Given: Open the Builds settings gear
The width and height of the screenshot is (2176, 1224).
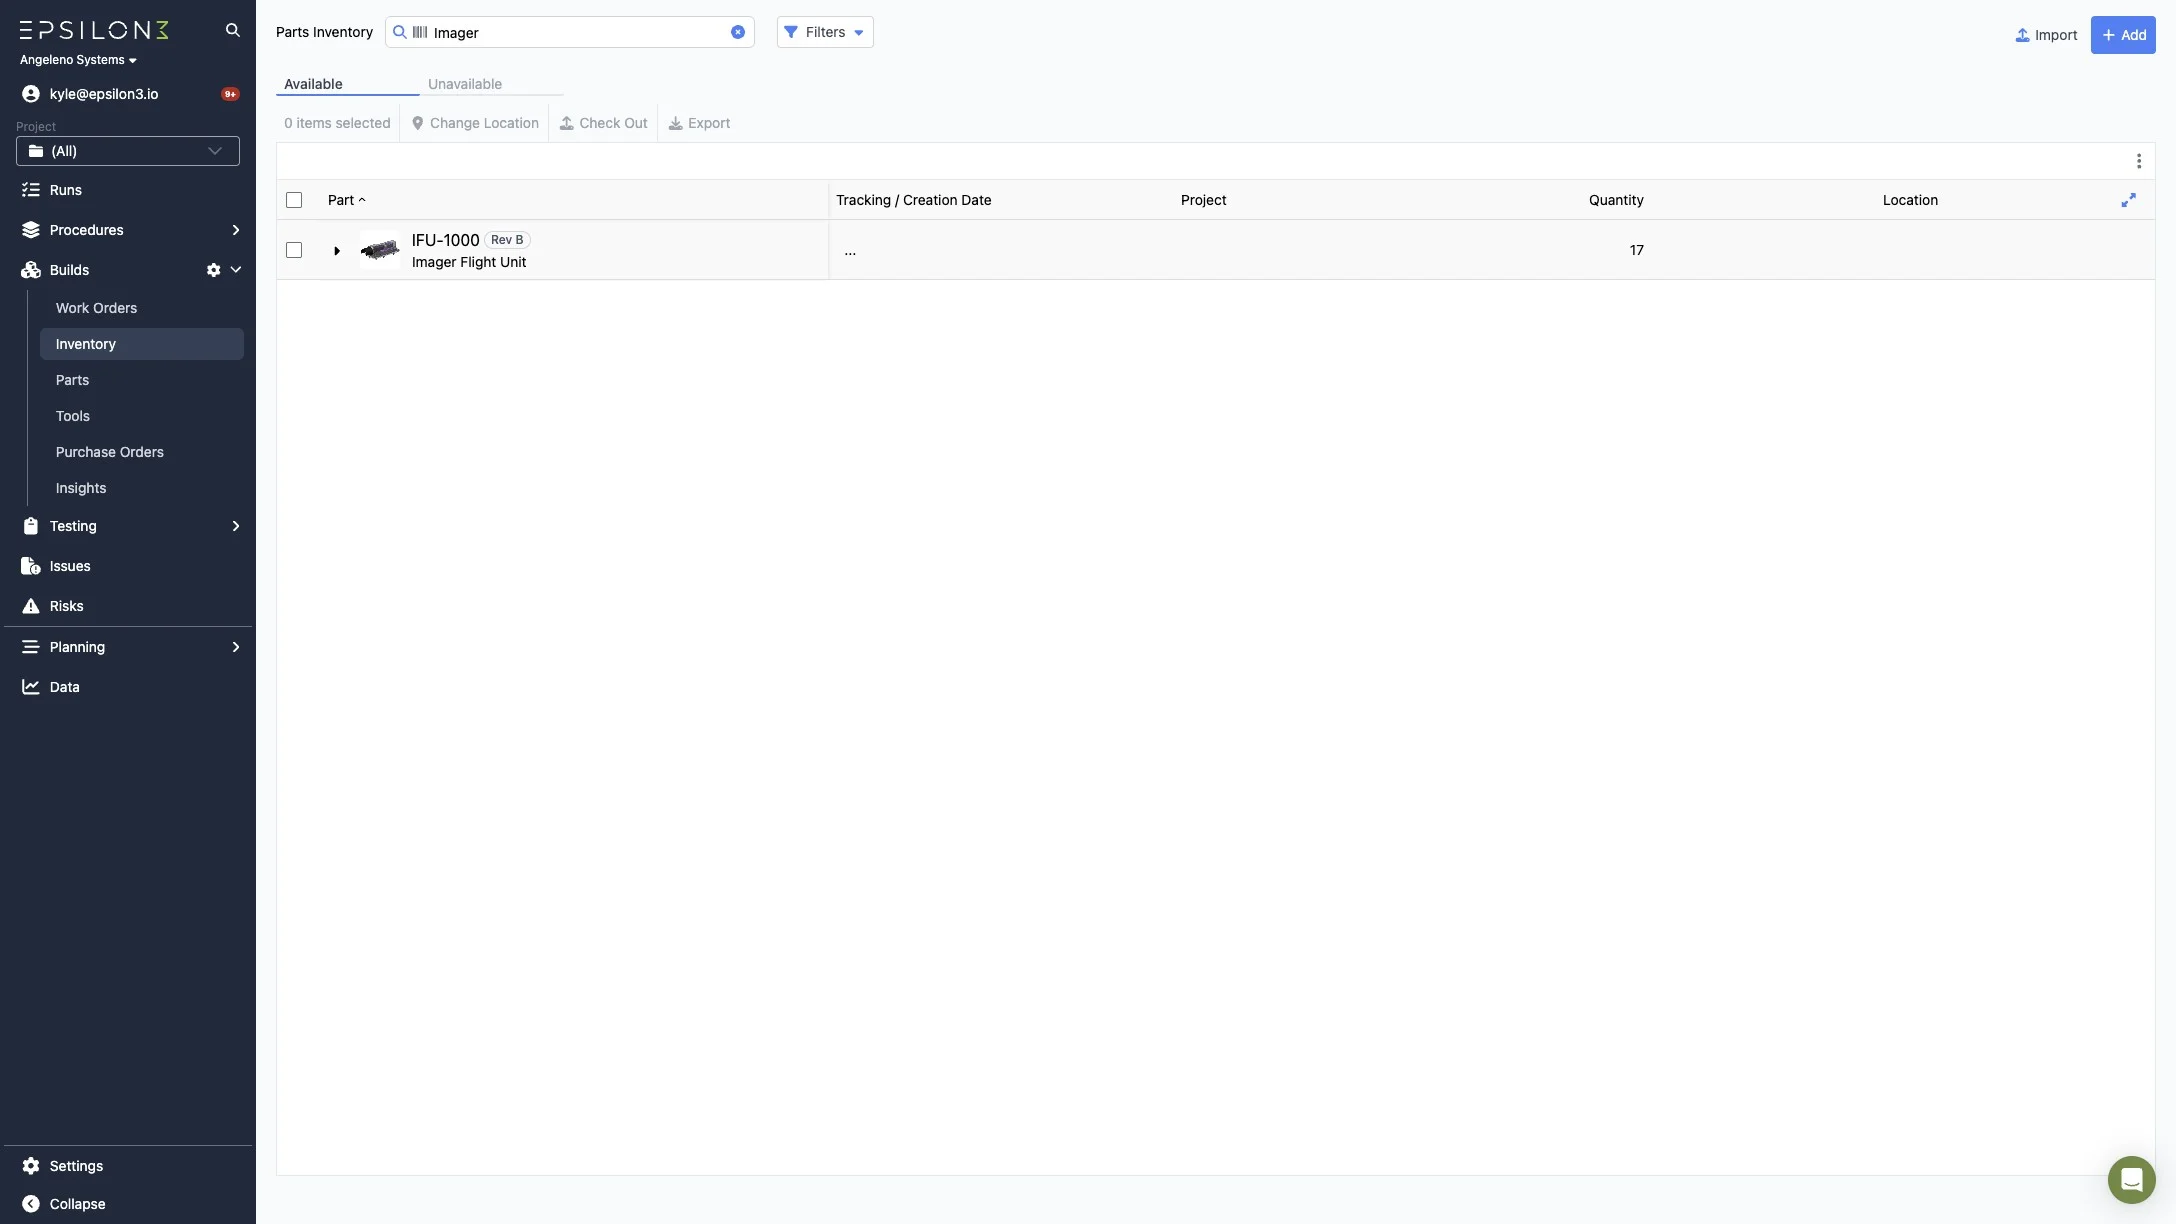Looking at the screenshot, I should tap(213, 270).
